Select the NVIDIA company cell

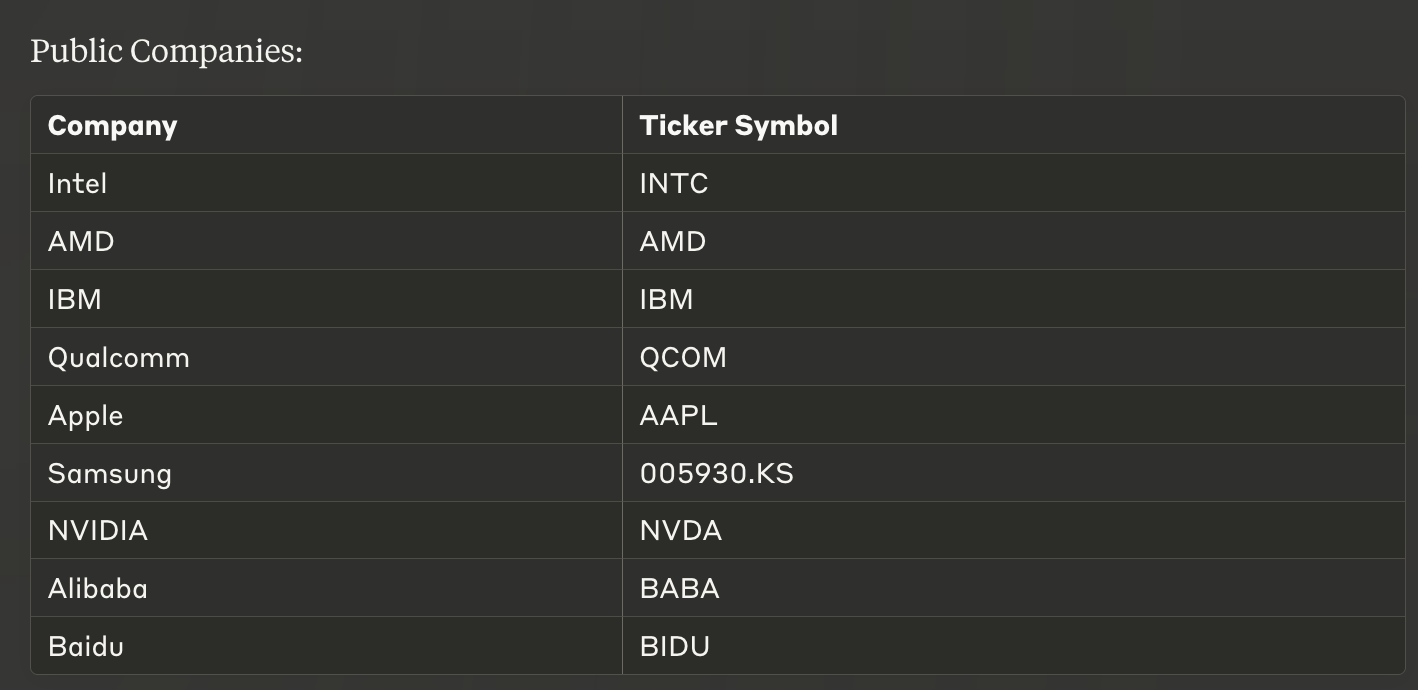(x=326, y=530)
